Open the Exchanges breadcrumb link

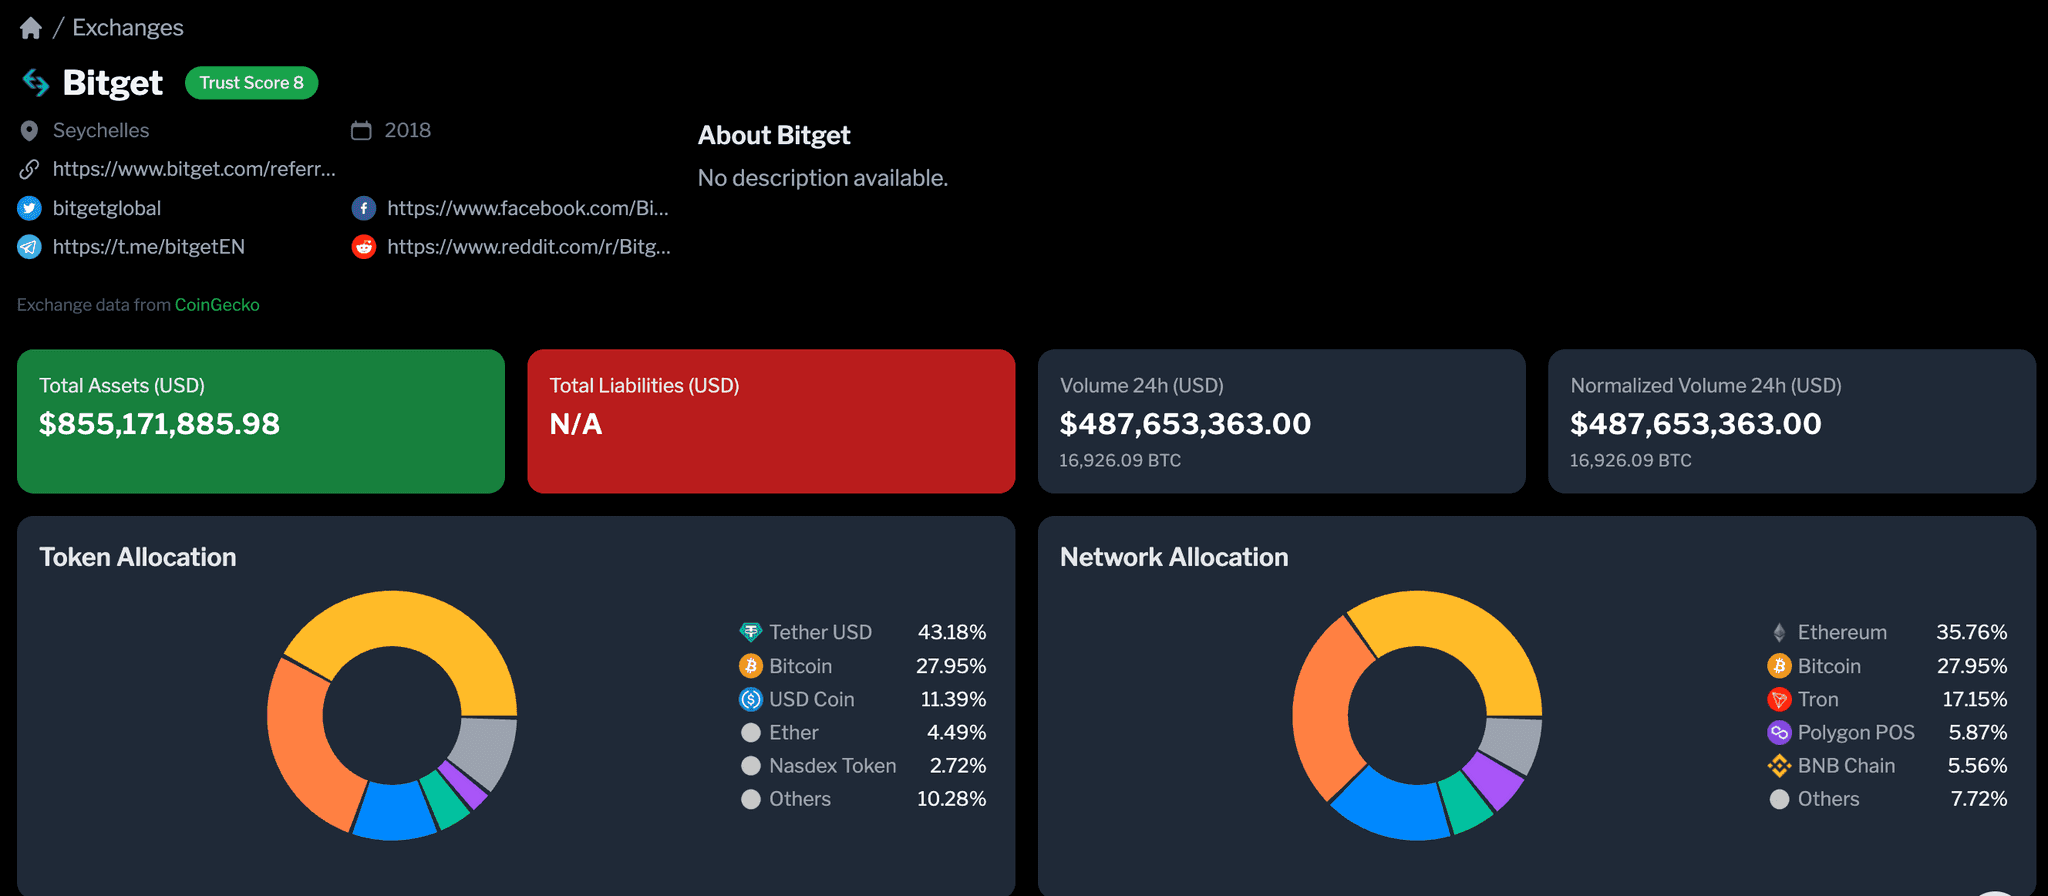128,28
